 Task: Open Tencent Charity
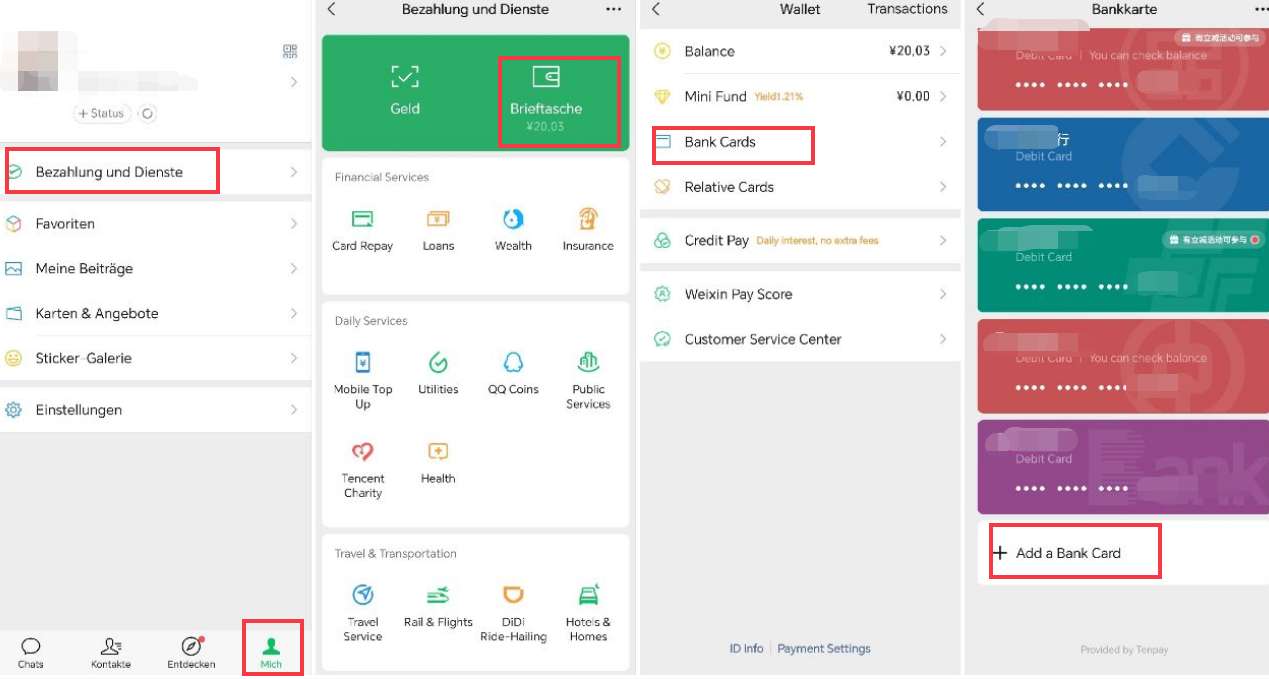(363, 470)
